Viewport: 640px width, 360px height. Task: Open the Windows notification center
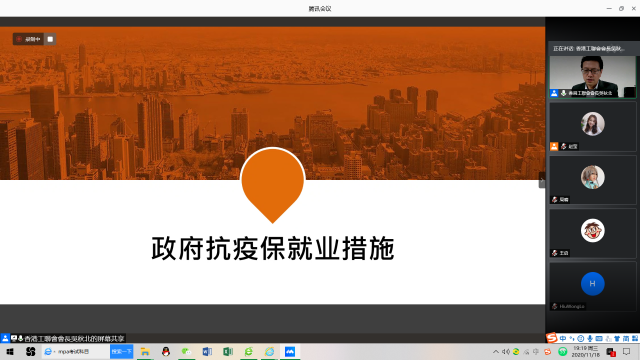point(627,351)
